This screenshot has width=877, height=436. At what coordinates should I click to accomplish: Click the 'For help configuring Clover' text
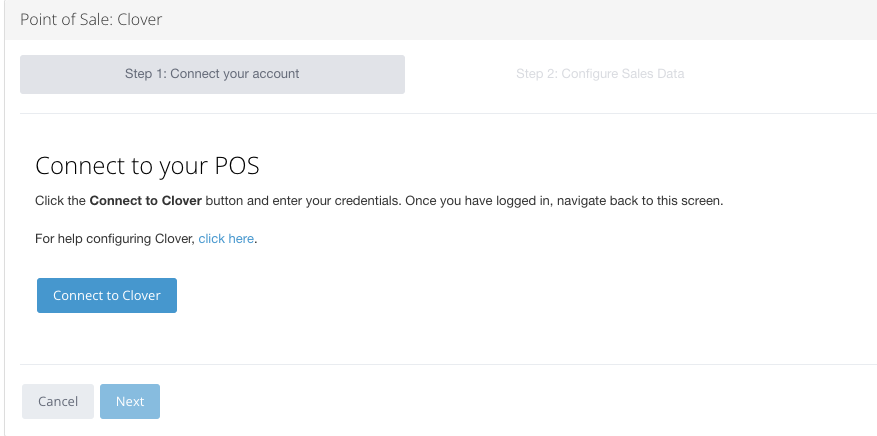coord(115,239)
